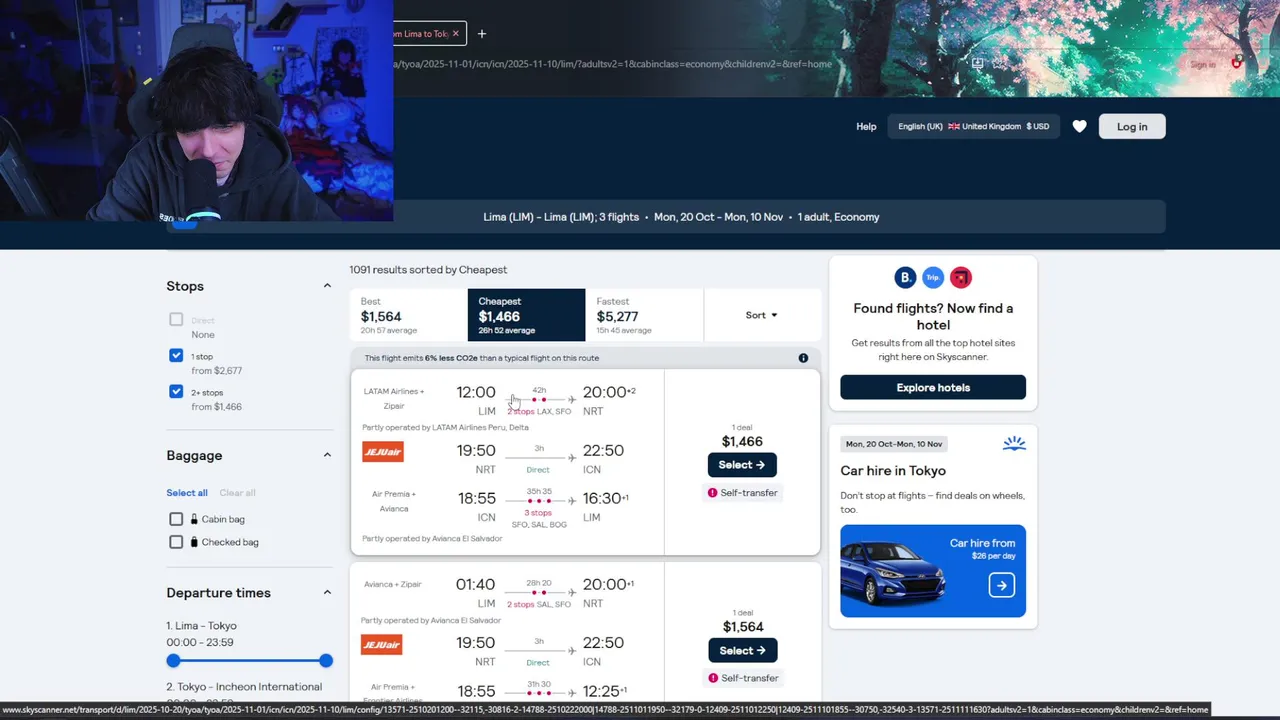Click JEJUair logo in $1,466 itinerary
This screenshot has height=720, width=1280.
382,451
